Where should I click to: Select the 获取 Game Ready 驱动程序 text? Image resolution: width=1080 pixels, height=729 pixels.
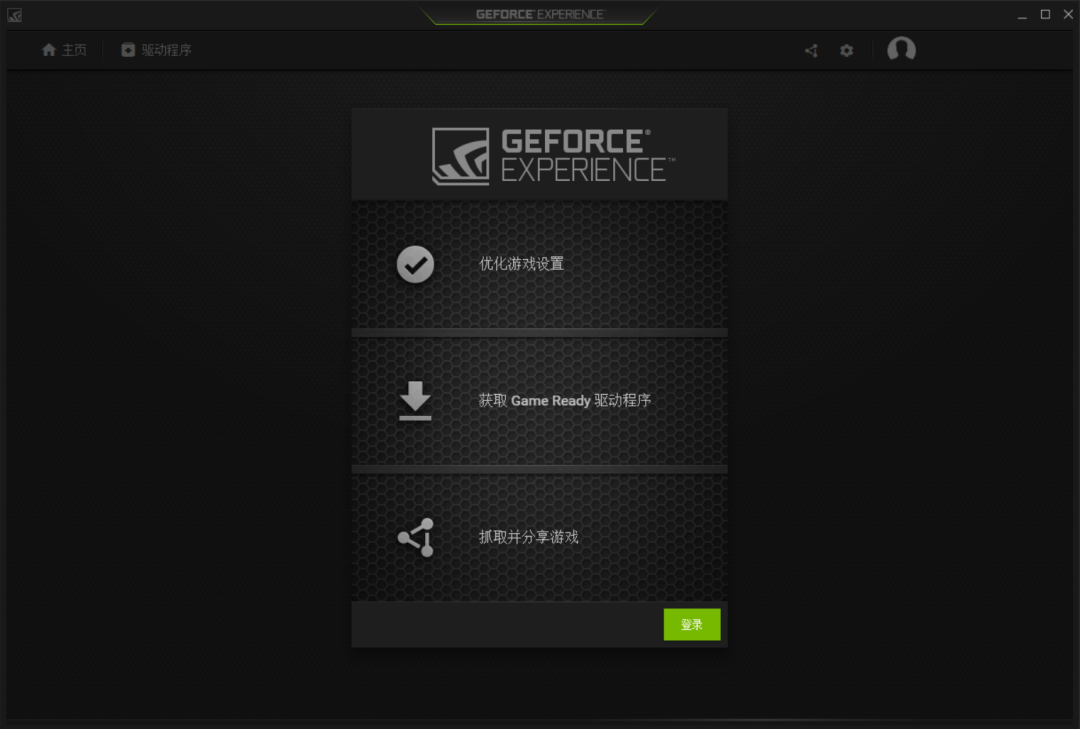click(565, 400)
